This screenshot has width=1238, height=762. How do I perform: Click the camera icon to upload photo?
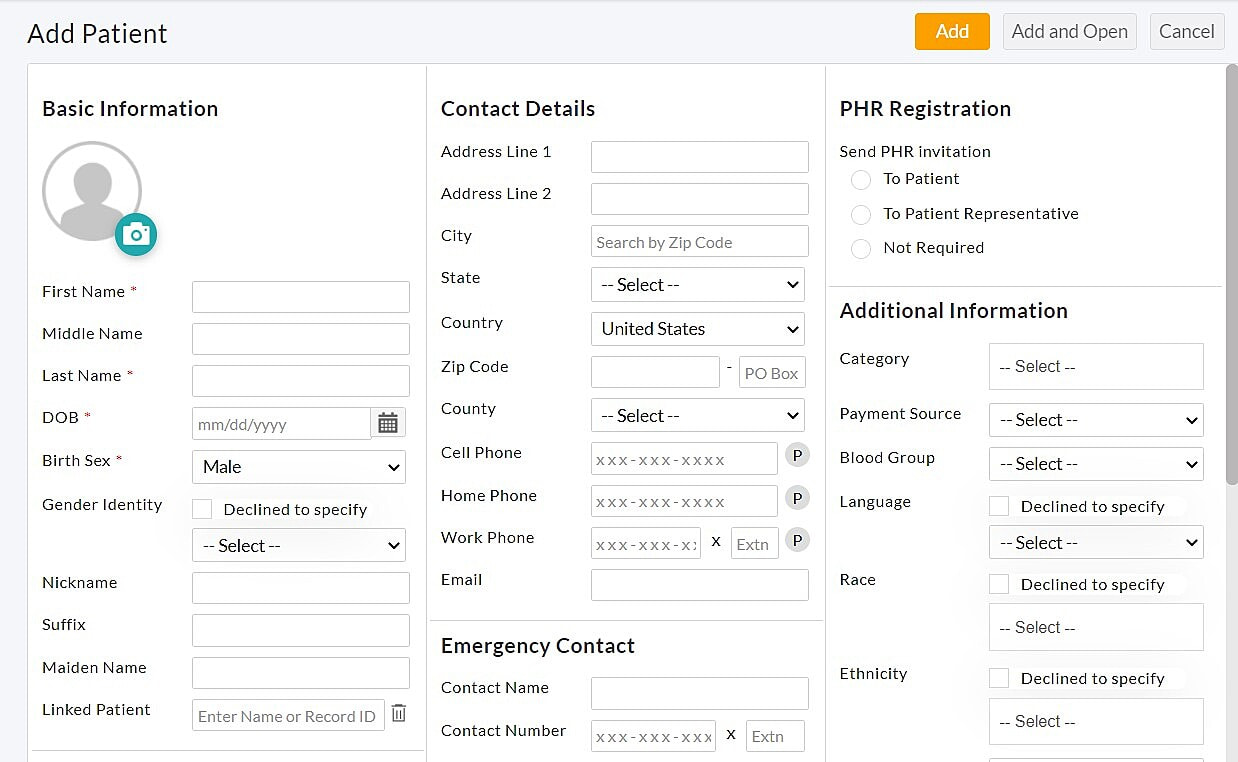[136, 235]
